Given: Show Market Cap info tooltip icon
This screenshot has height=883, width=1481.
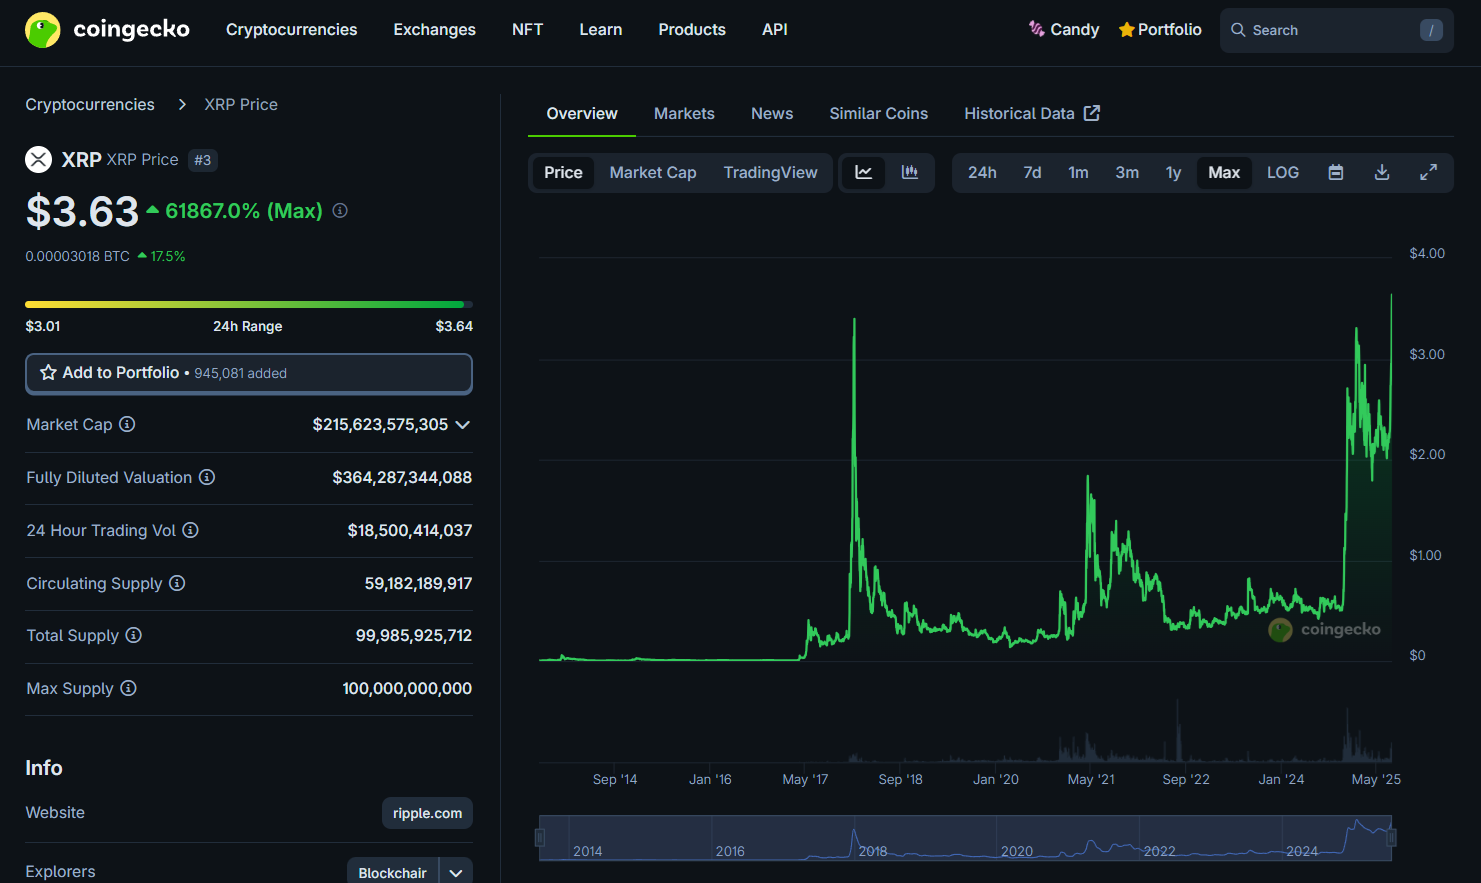Looking at the screenshot, I should (127, 424).
